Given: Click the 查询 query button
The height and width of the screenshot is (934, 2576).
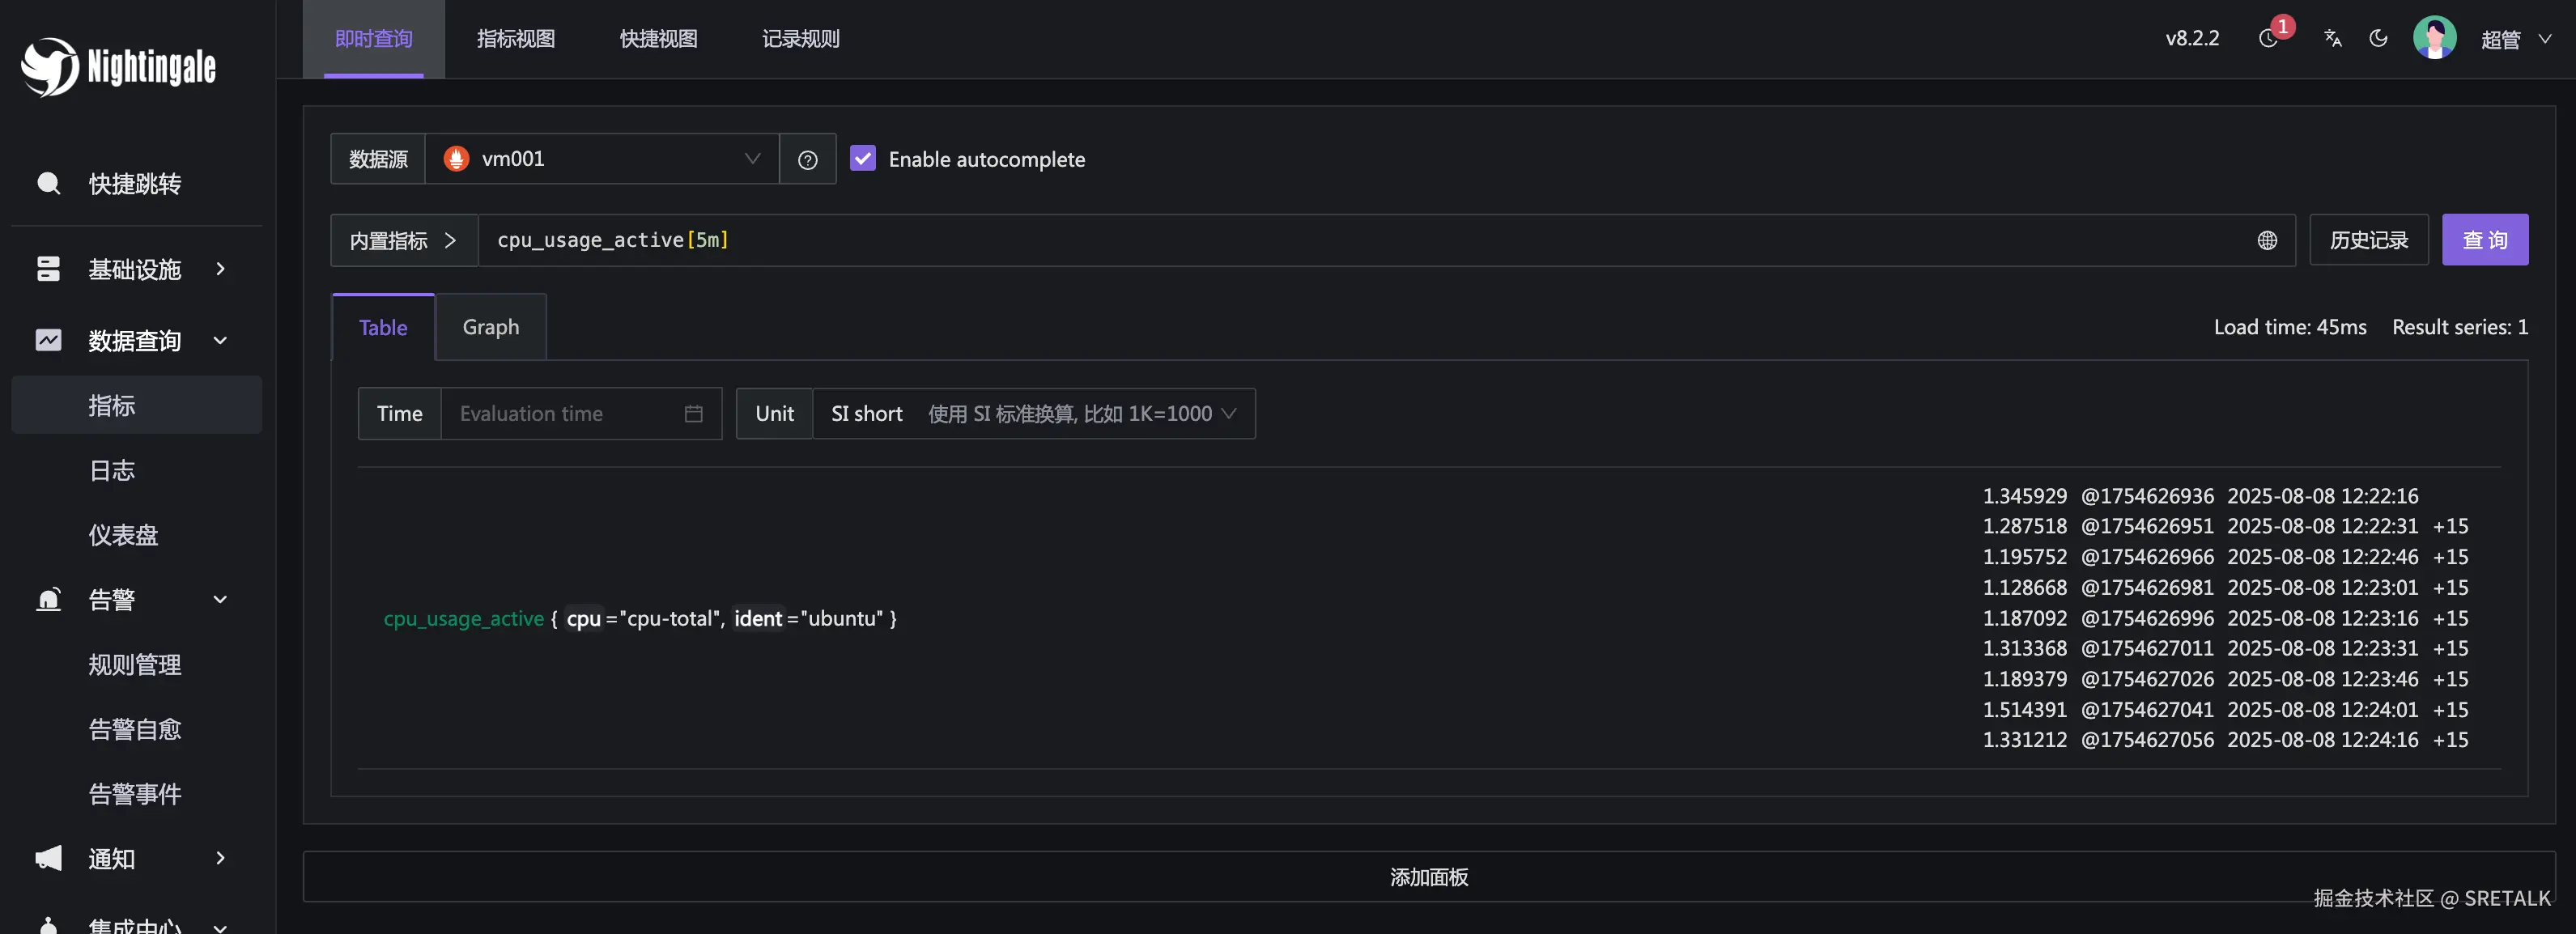Looking at the screenshot, I should point(2484,240).
